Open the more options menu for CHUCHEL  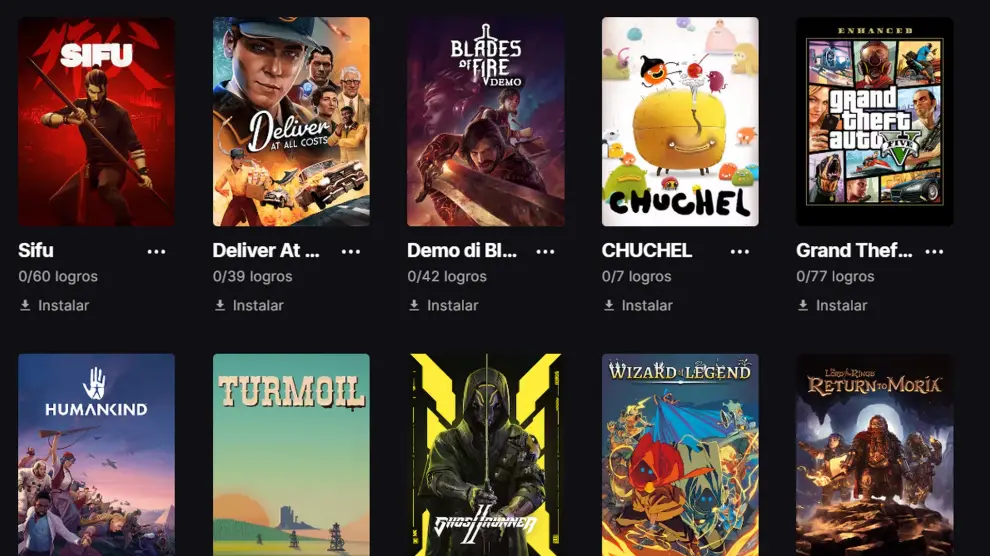[x=739, y=251]
